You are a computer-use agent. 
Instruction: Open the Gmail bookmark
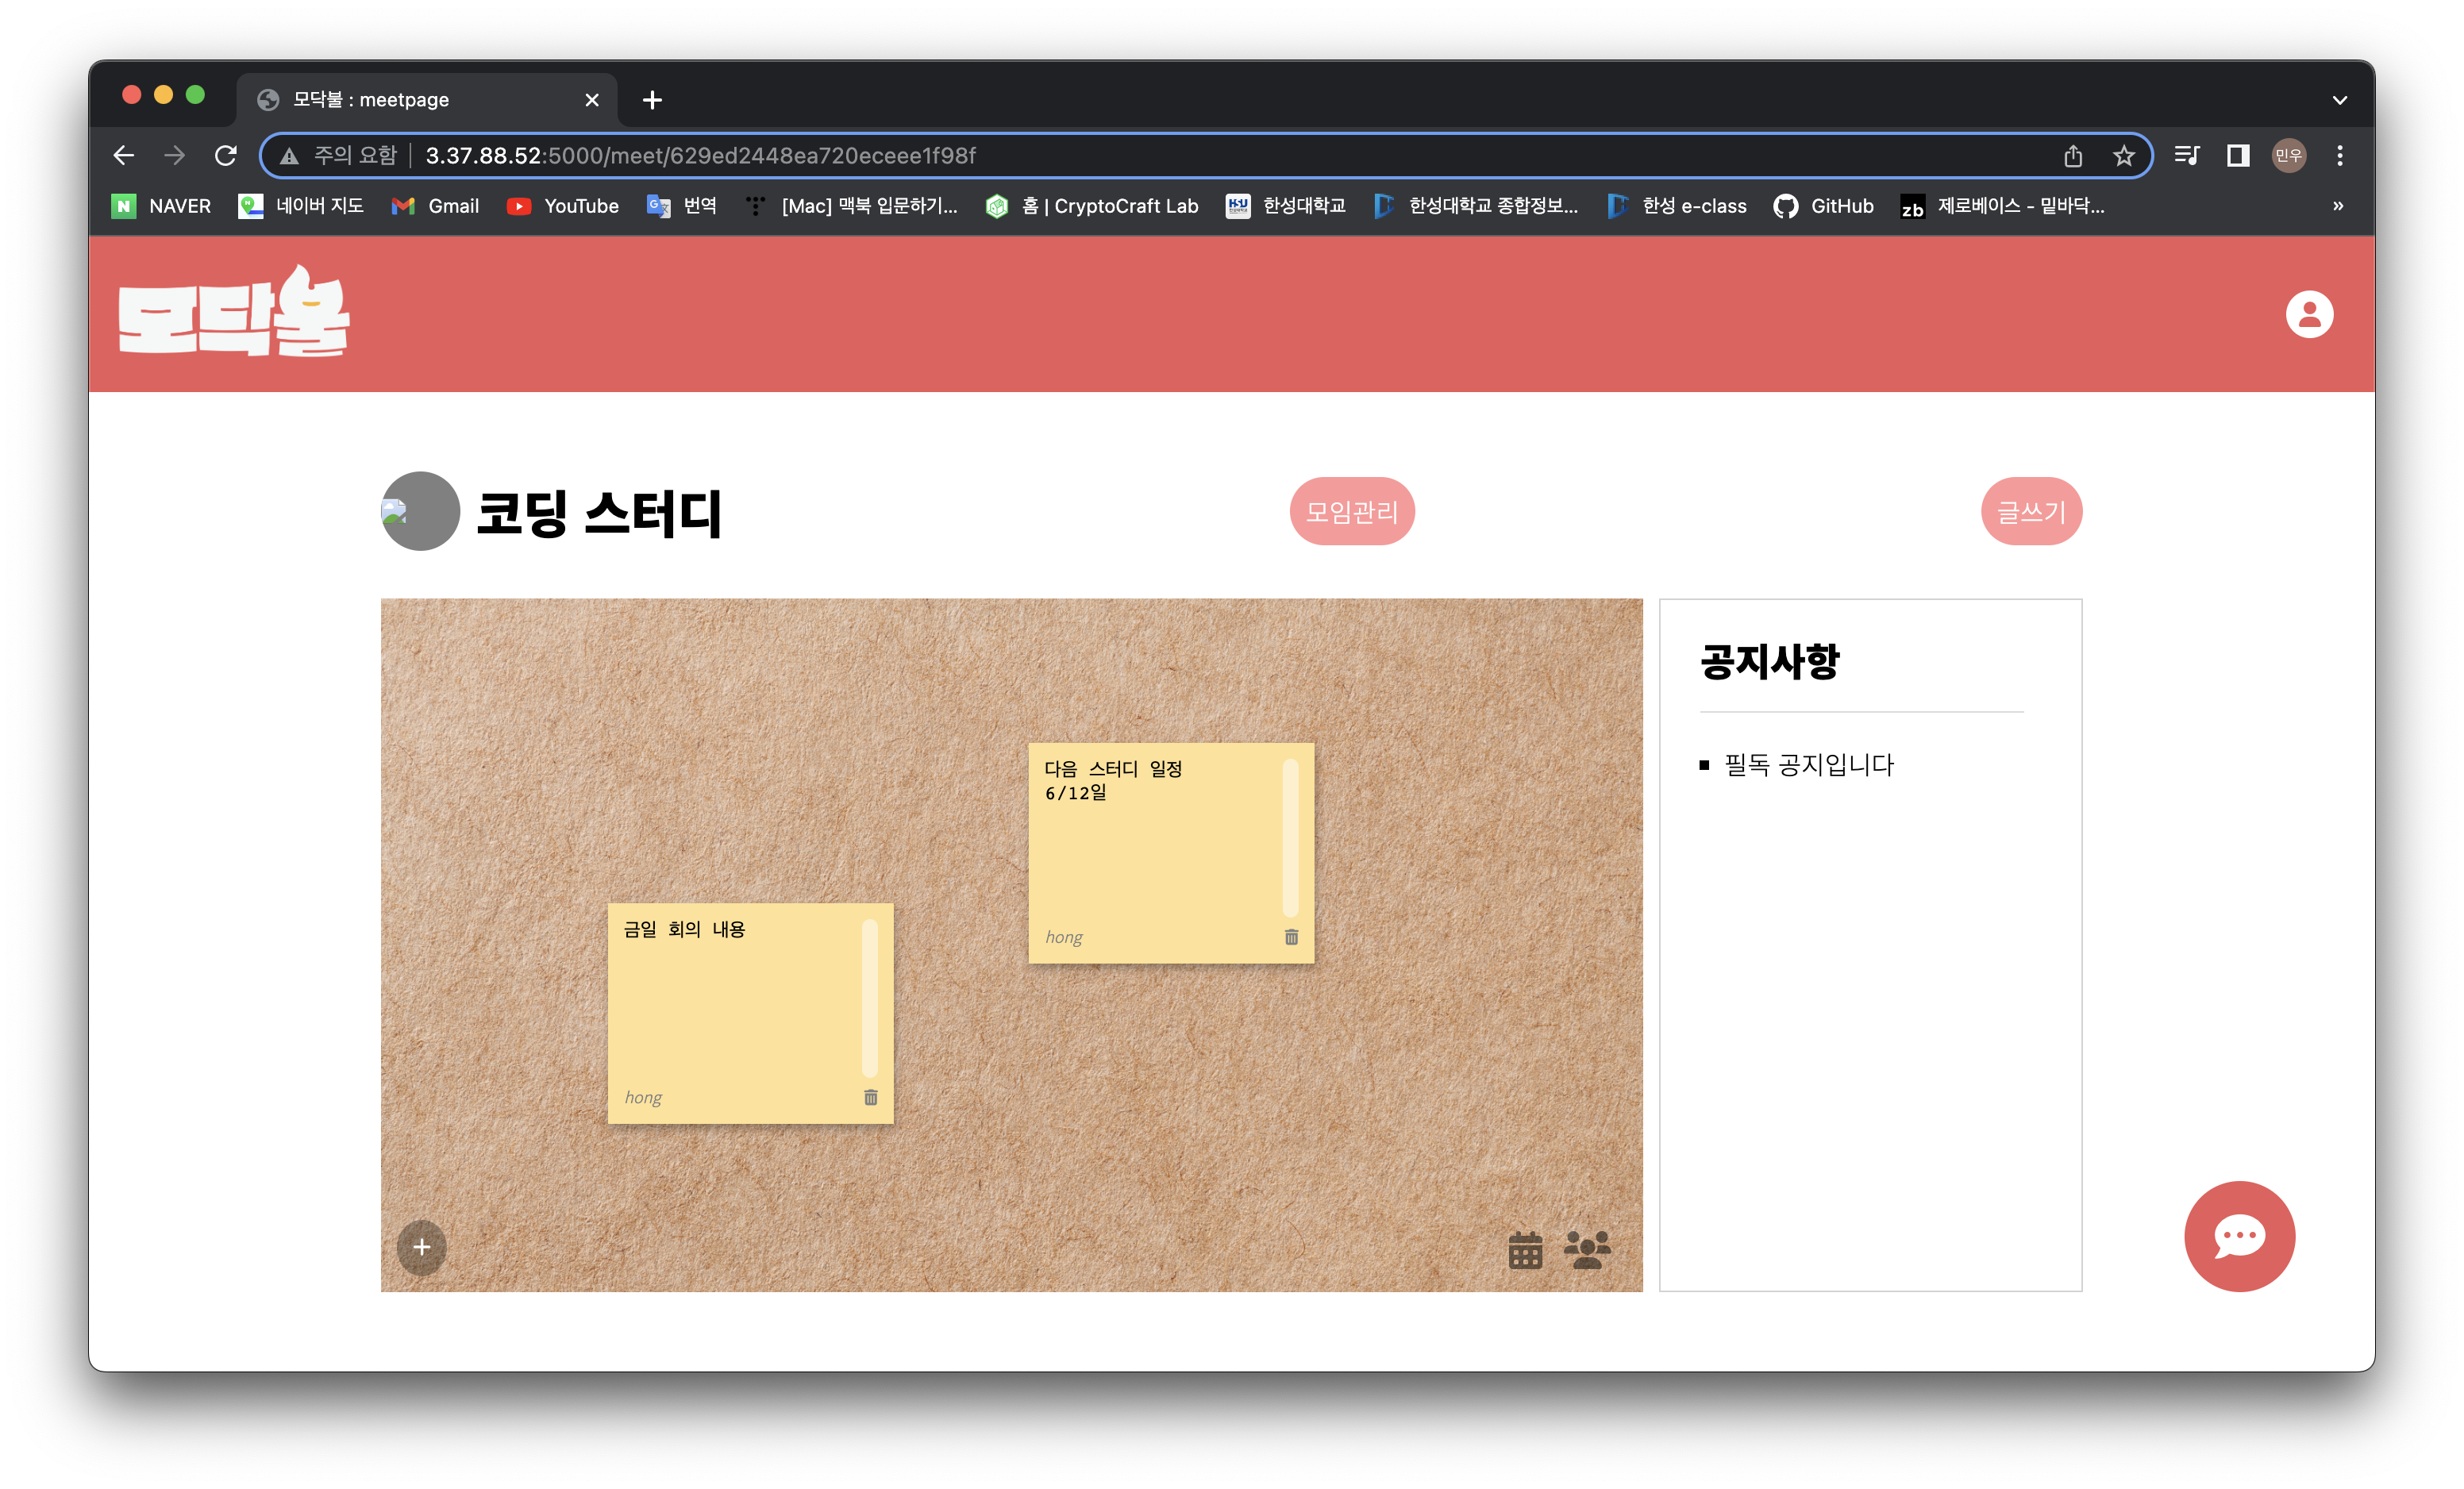click(x=435, y=206)
